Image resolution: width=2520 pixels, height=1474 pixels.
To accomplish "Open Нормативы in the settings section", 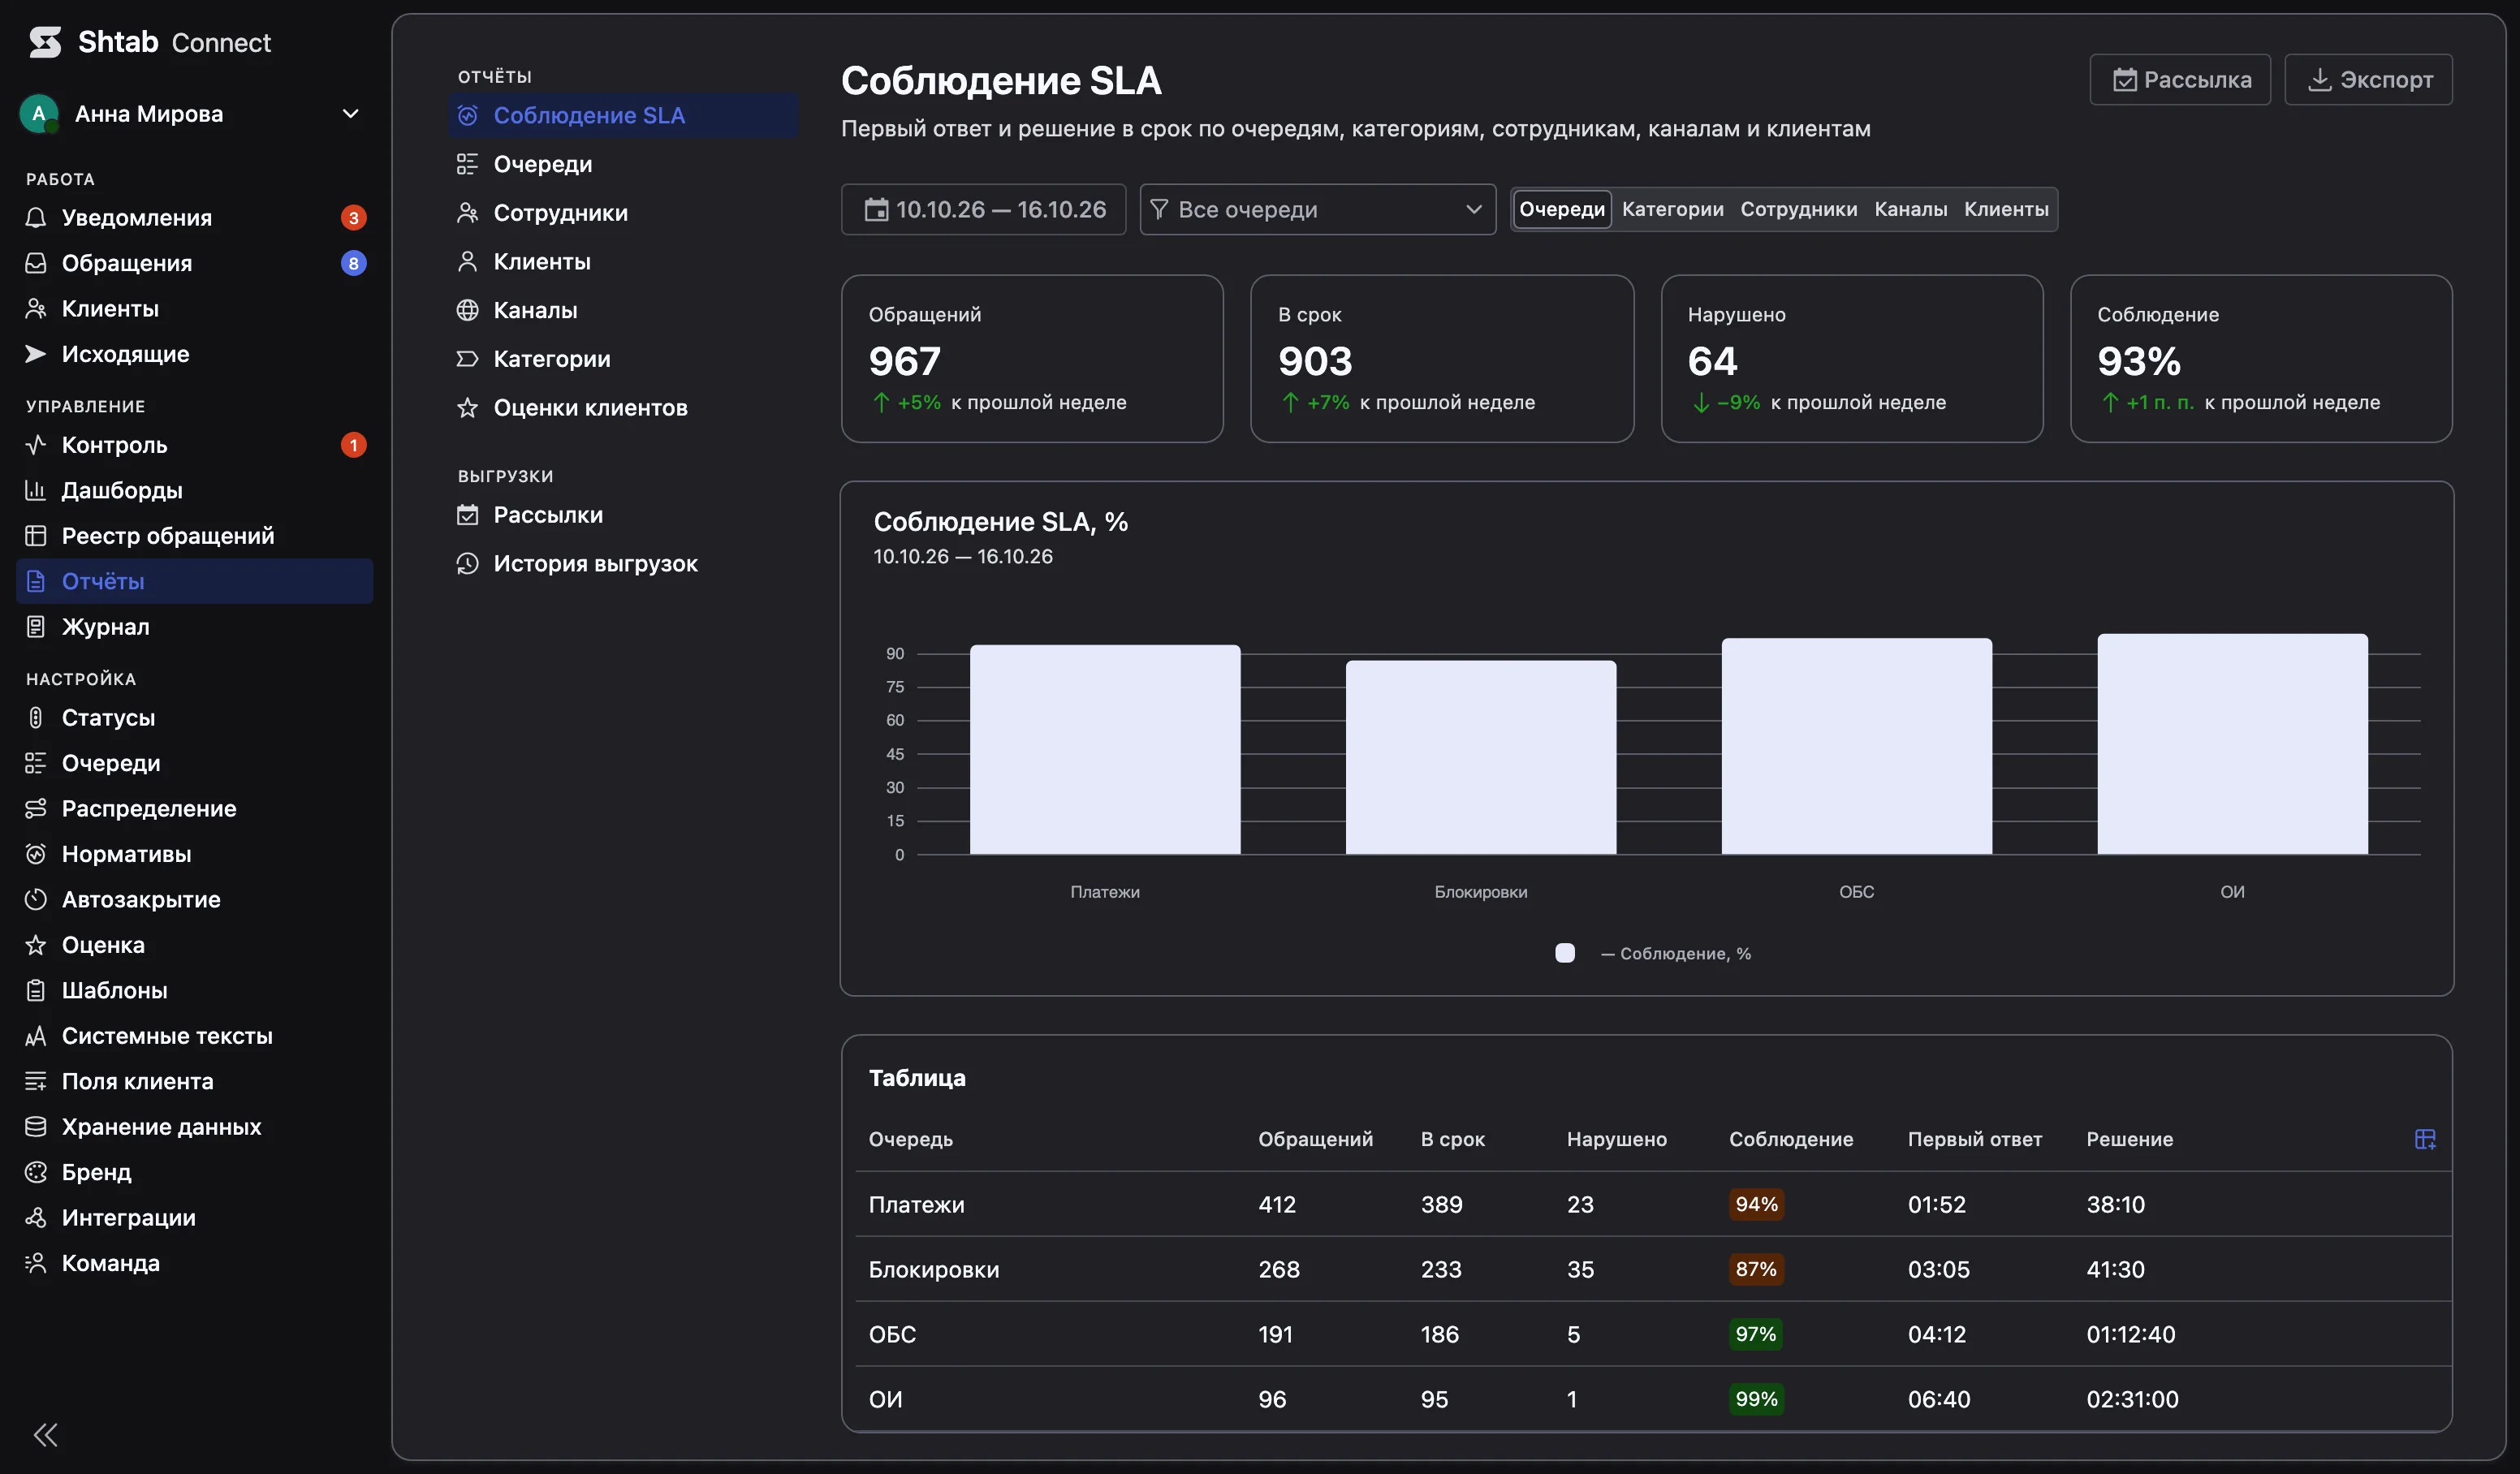I will point(194,854).
